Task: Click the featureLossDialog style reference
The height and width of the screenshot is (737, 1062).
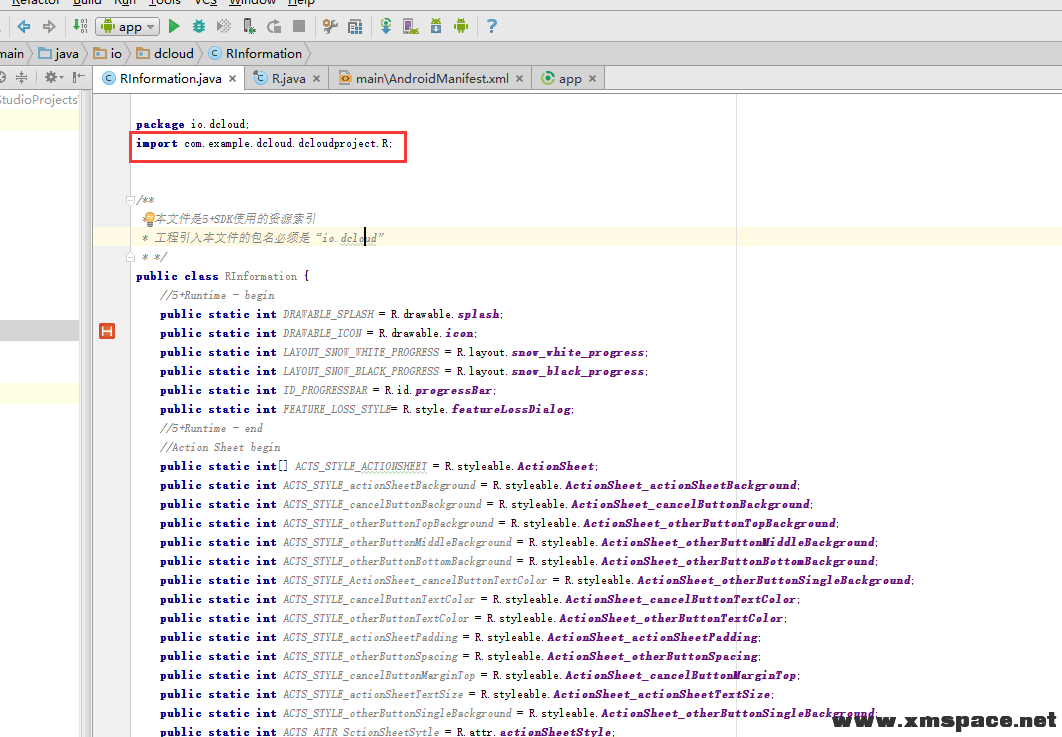Action: point(511,409)
